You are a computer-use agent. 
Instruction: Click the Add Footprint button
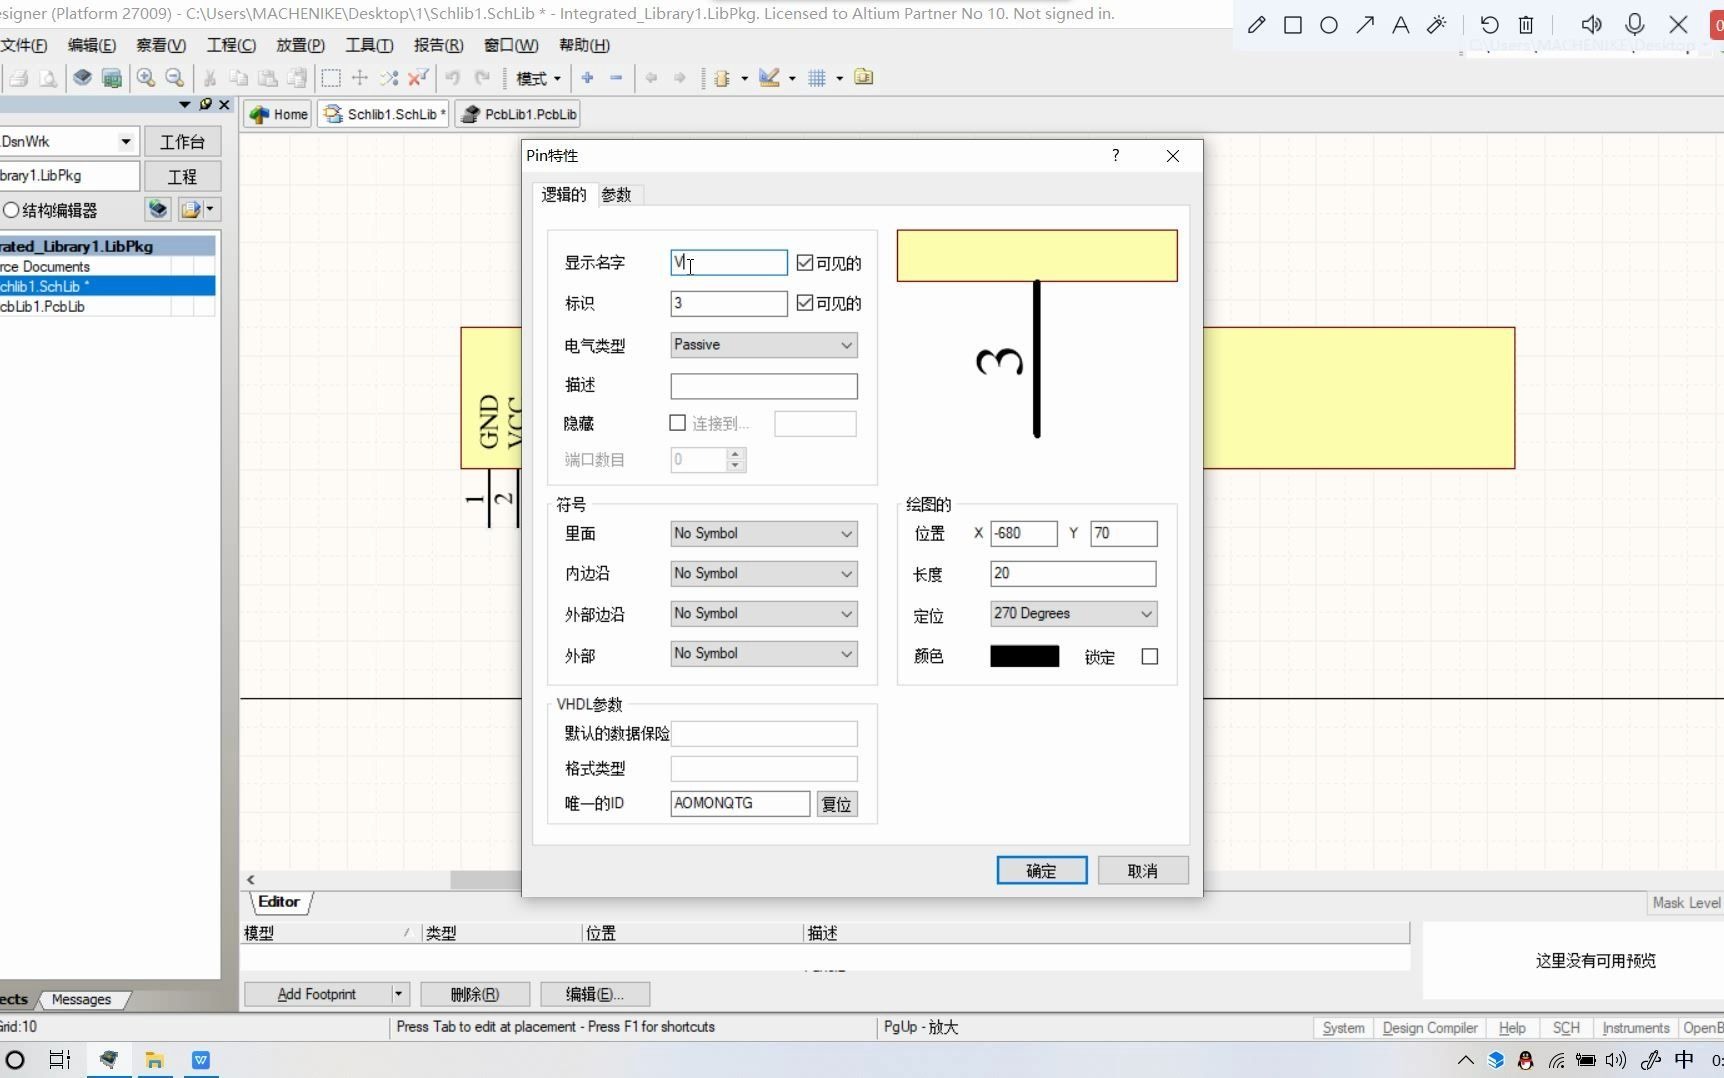(x=317, y=993)
